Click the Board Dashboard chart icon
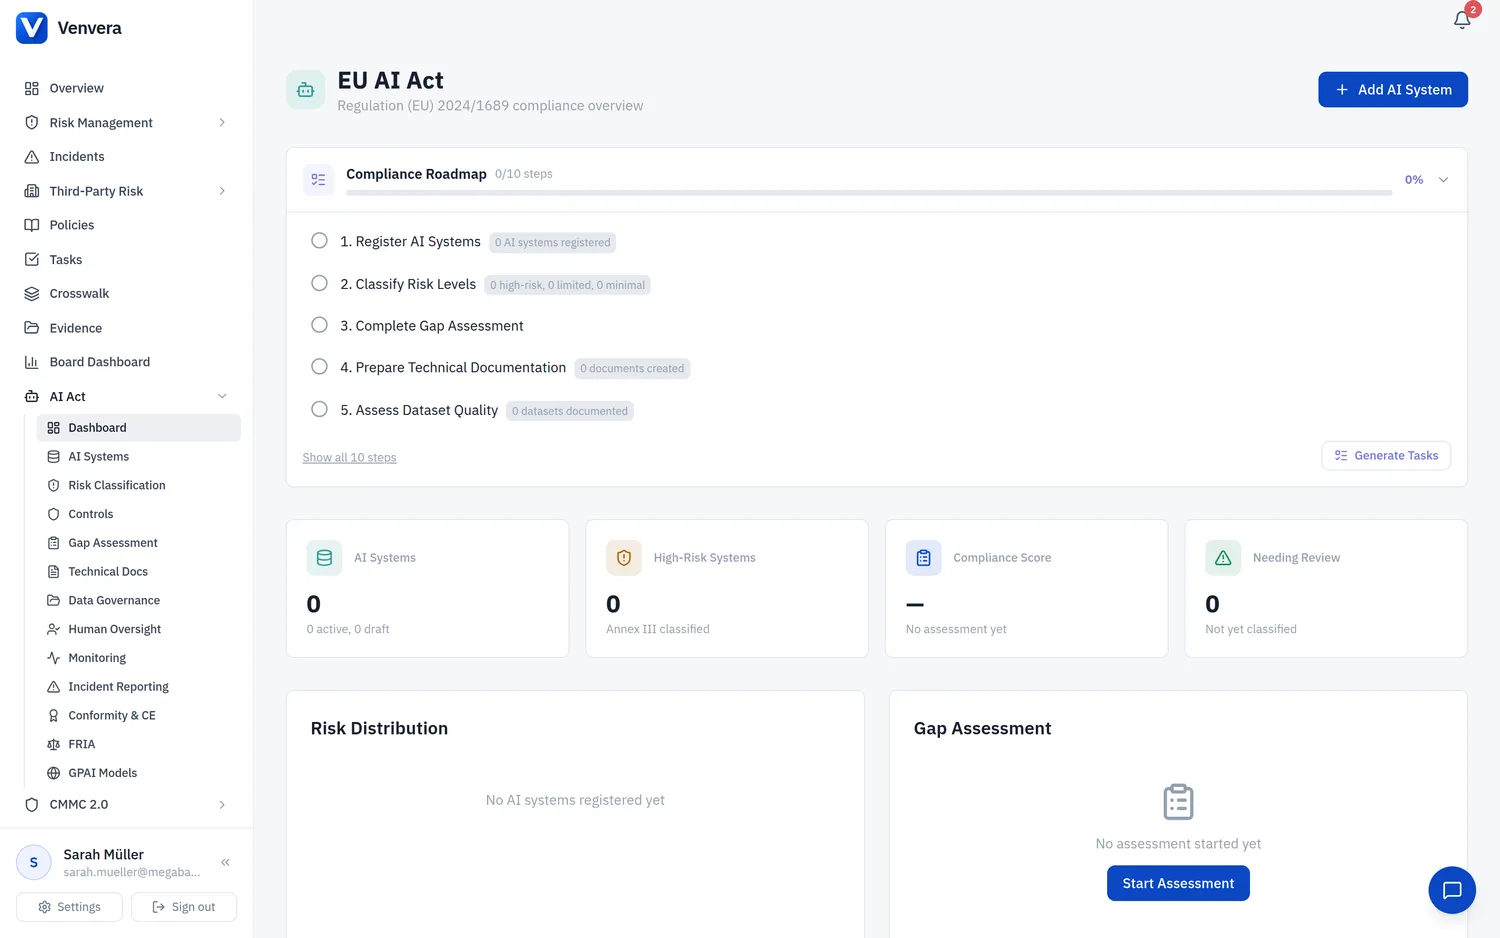Viewport: 1500px width, 938px height. pos(32,362)
